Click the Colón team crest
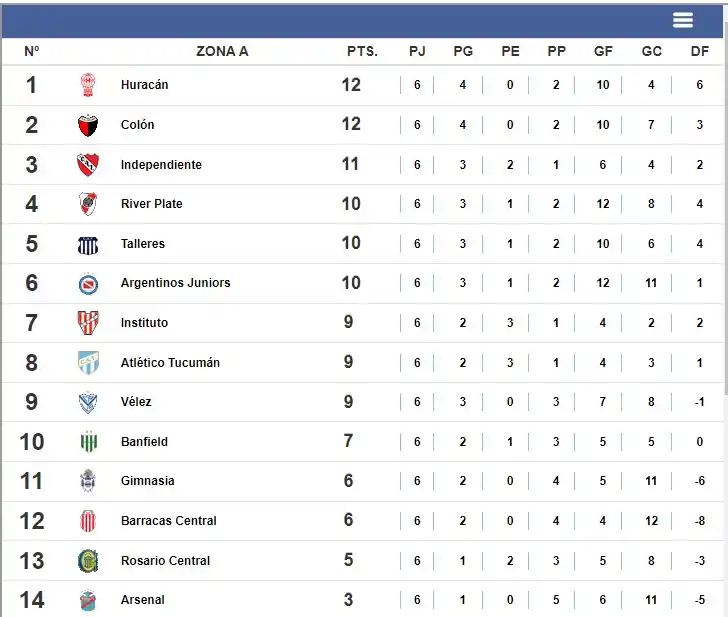The width and height of the screenshot is (728, 617). pyautogui.click(x=88, y=125)
